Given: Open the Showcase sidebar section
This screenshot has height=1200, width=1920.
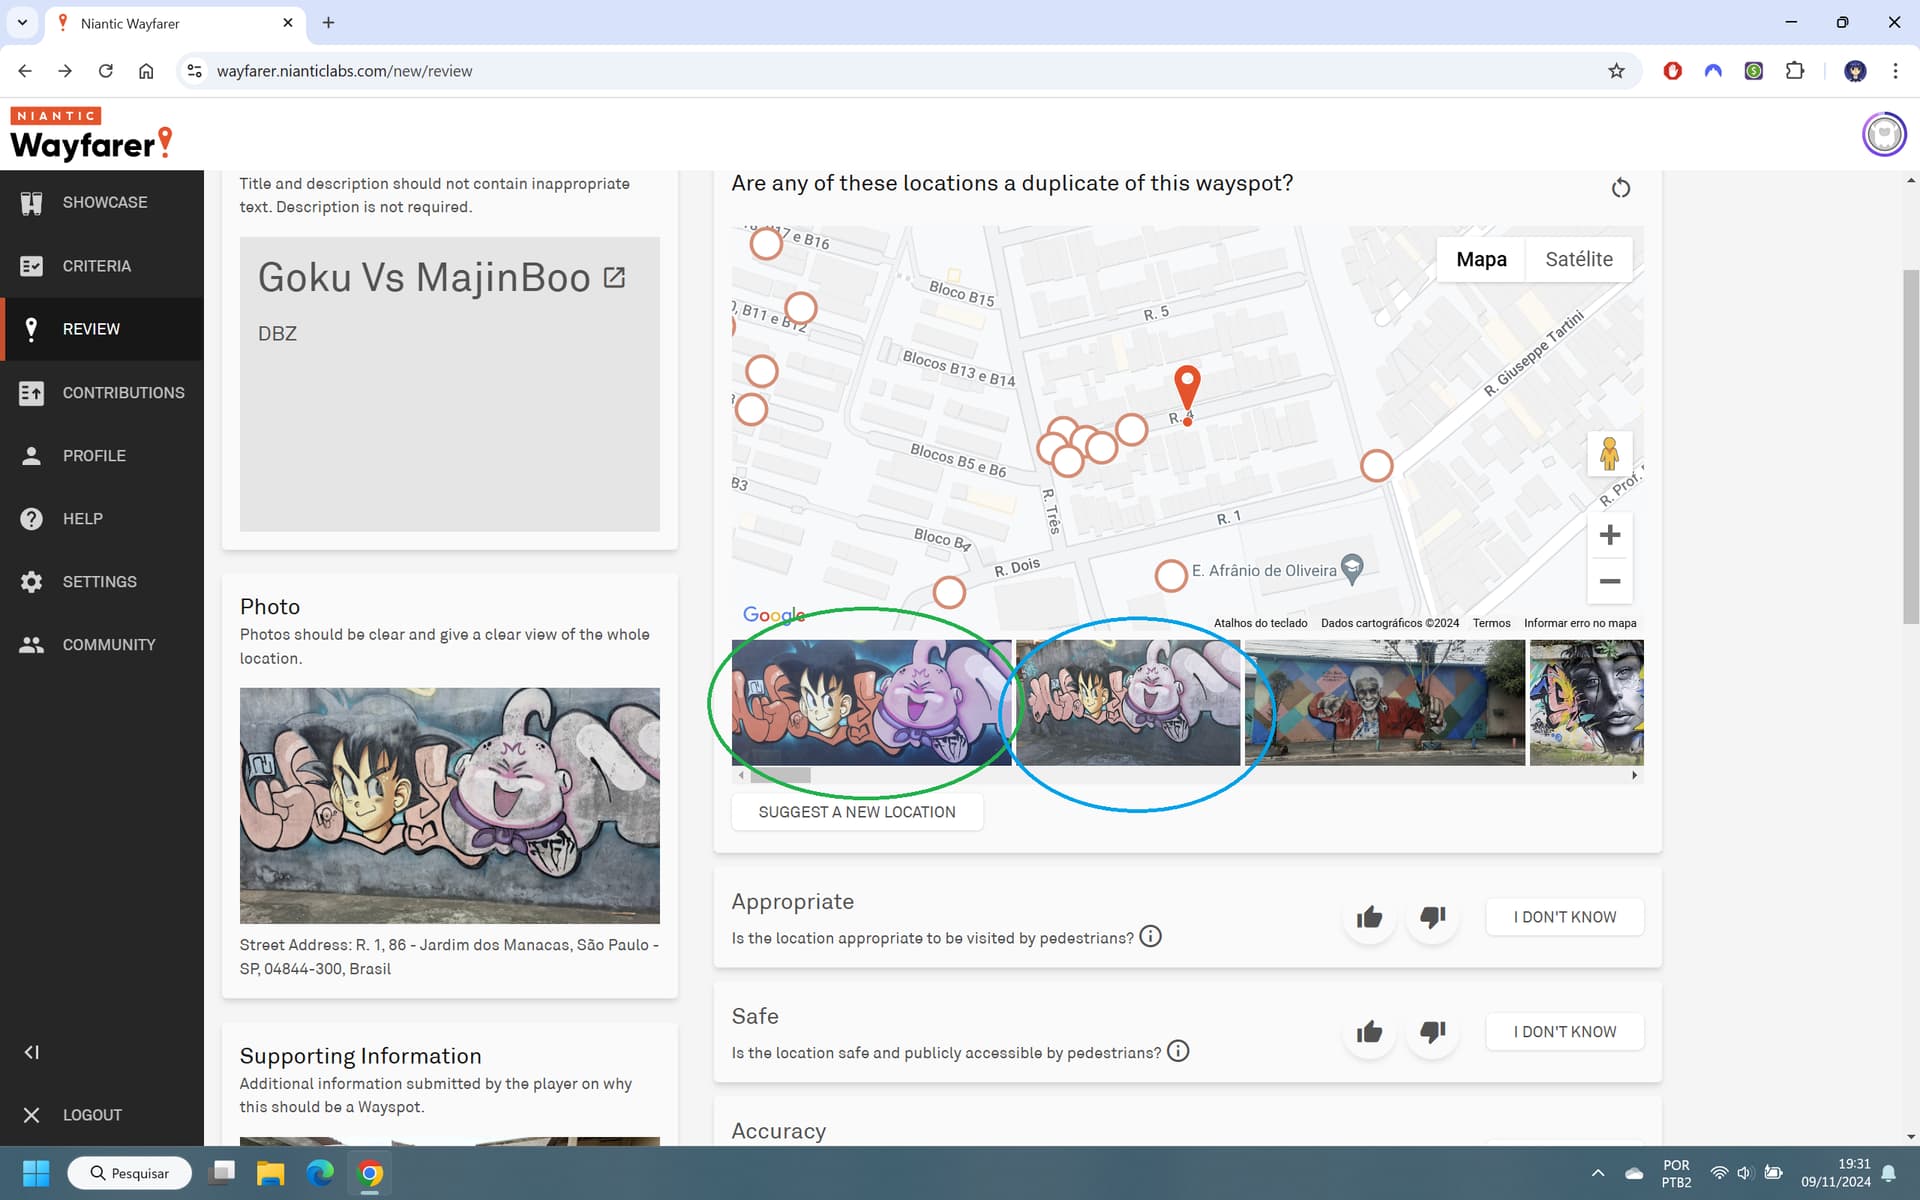Looking at the screenshot, I should [x=102, y=202].
